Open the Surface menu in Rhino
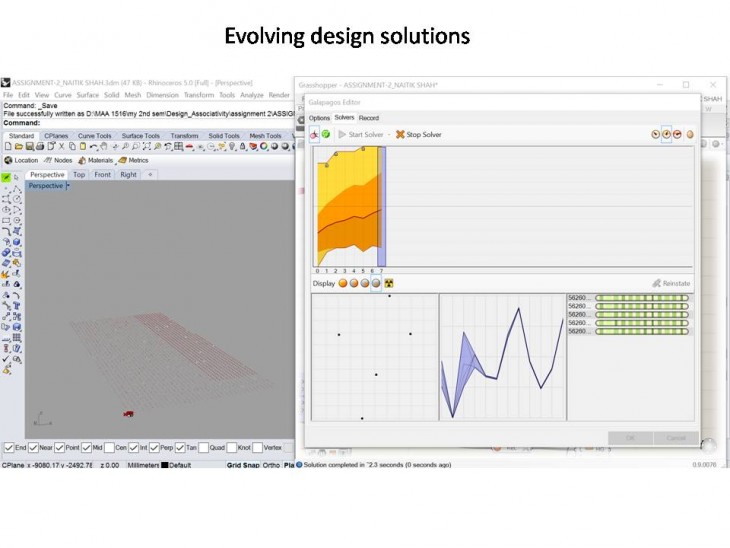The width and height of the screenshot is (730, 548). point(88,95)
